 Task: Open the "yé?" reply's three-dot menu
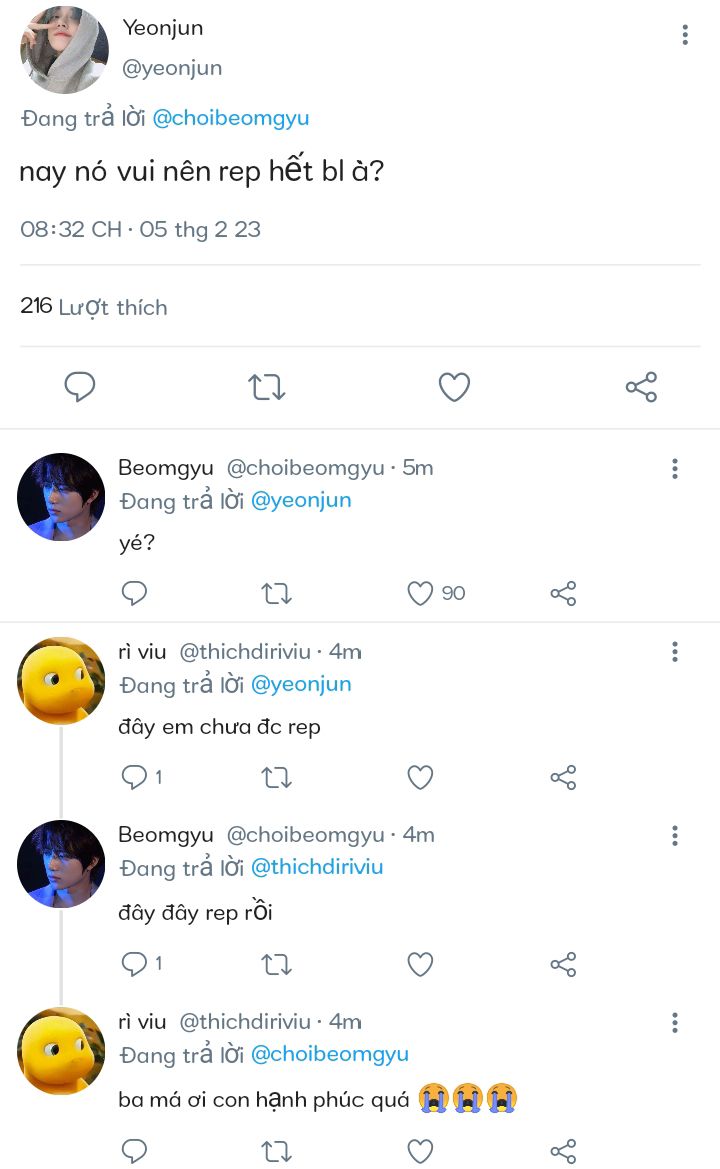pyautogui.click(x=675, y=468)
